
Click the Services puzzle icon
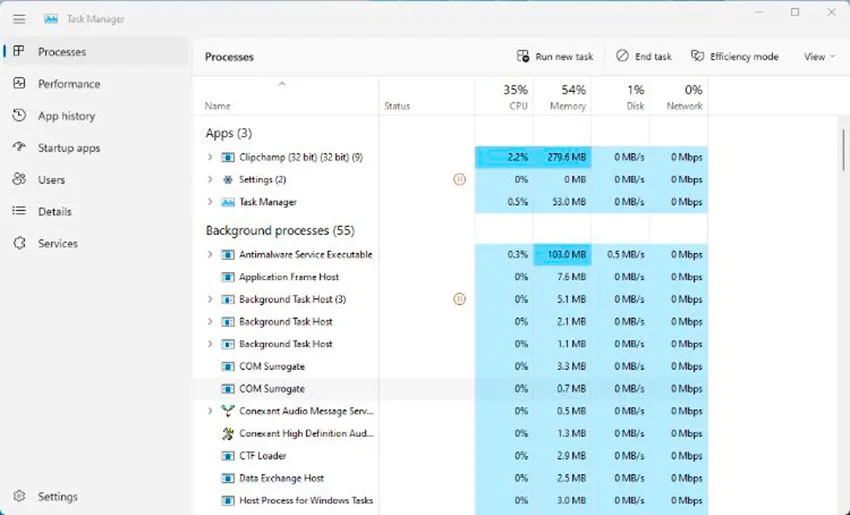click(x=19, y=243)
